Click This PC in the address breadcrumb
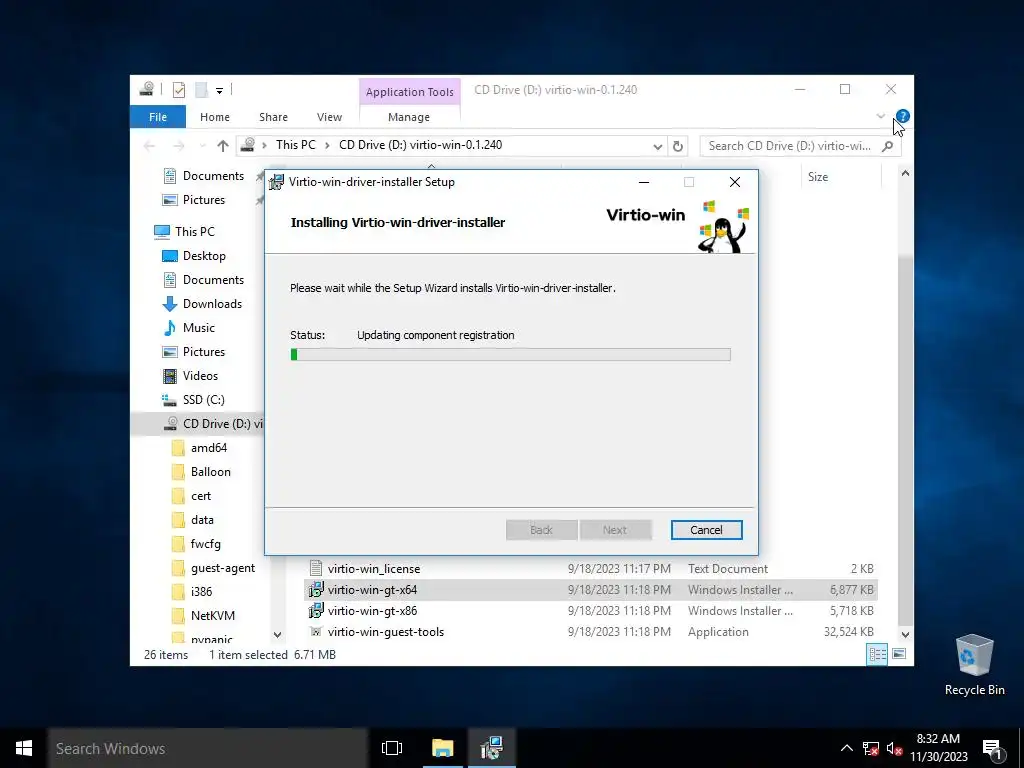This screenshot has height=768, width=1024. 295,145
